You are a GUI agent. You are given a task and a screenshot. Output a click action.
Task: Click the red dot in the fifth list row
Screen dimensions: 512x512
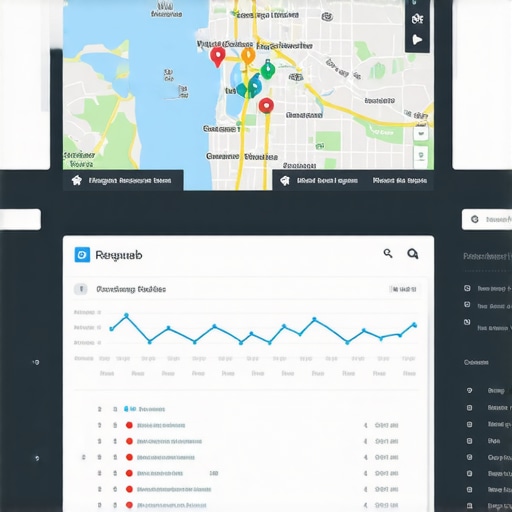point(129,489)
